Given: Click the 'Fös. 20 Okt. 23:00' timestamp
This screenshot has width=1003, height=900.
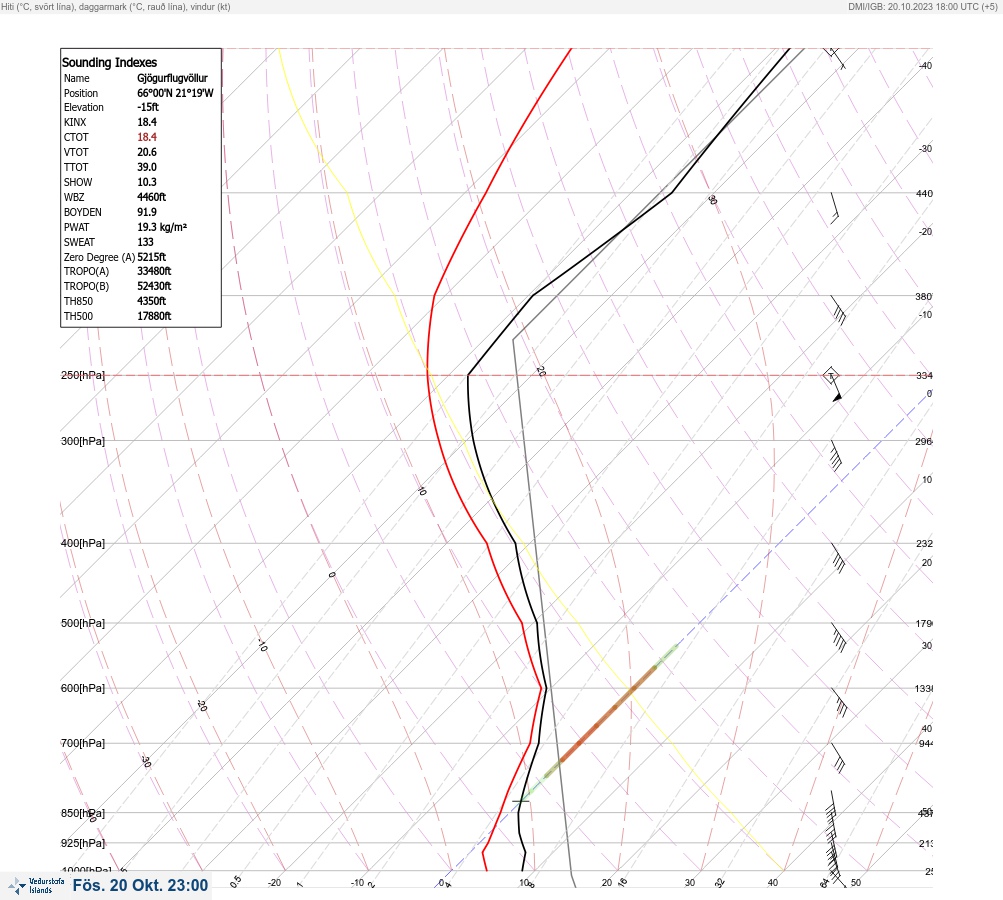Looking at the screenshot, I should 140,885.
